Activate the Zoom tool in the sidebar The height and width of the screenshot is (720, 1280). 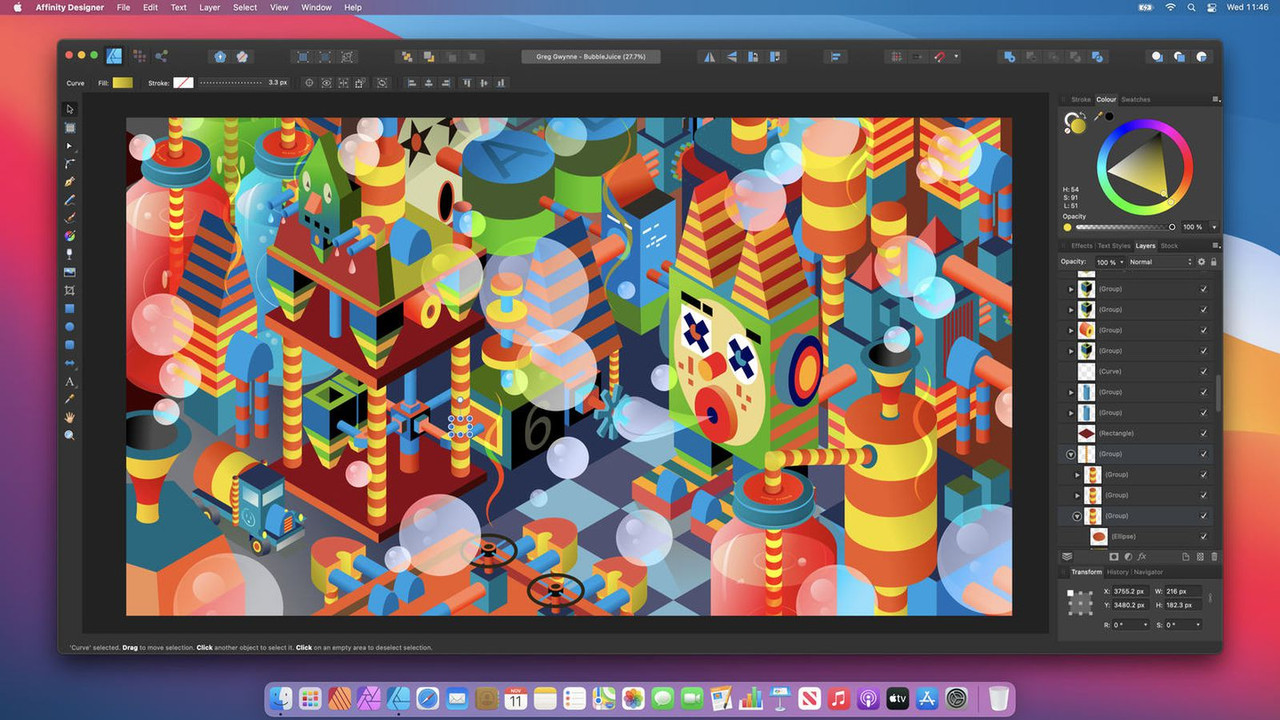70,435
